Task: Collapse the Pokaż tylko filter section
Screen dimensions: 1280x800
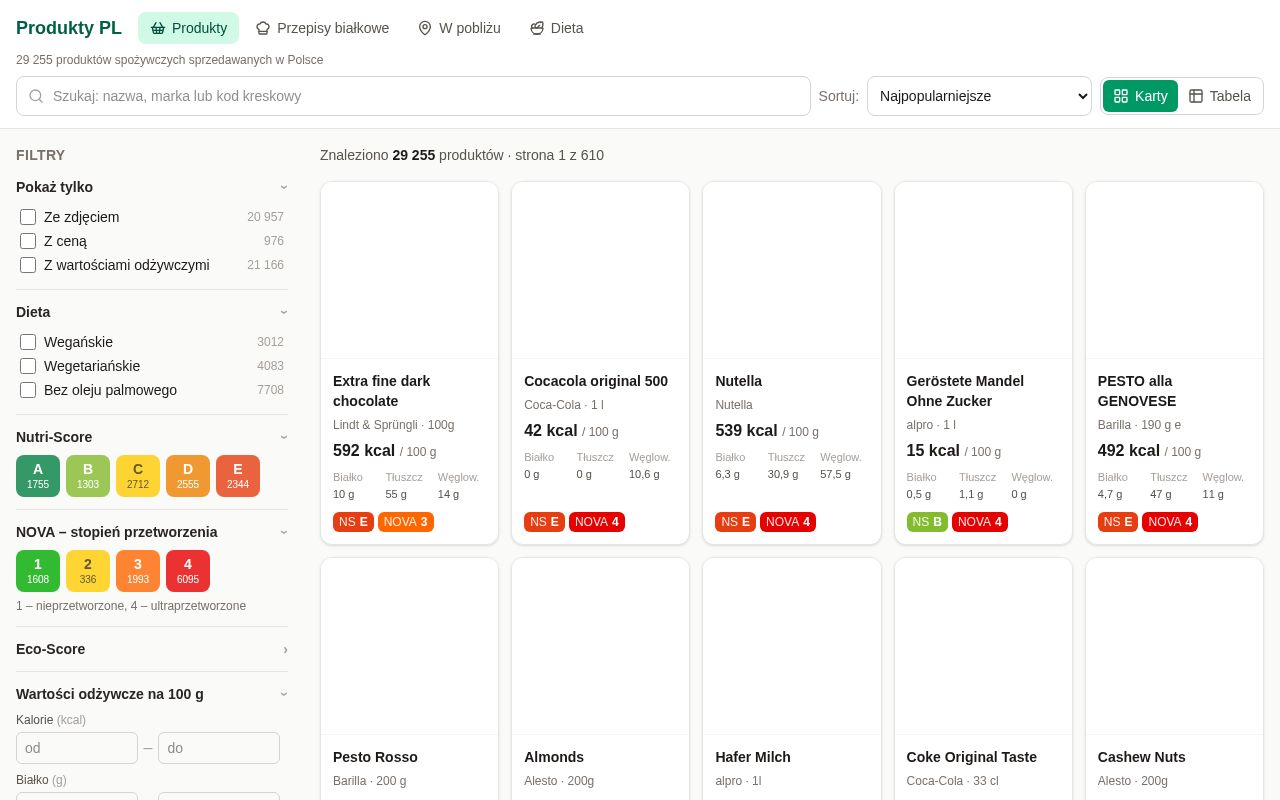Action: click(x=152, y=187)
